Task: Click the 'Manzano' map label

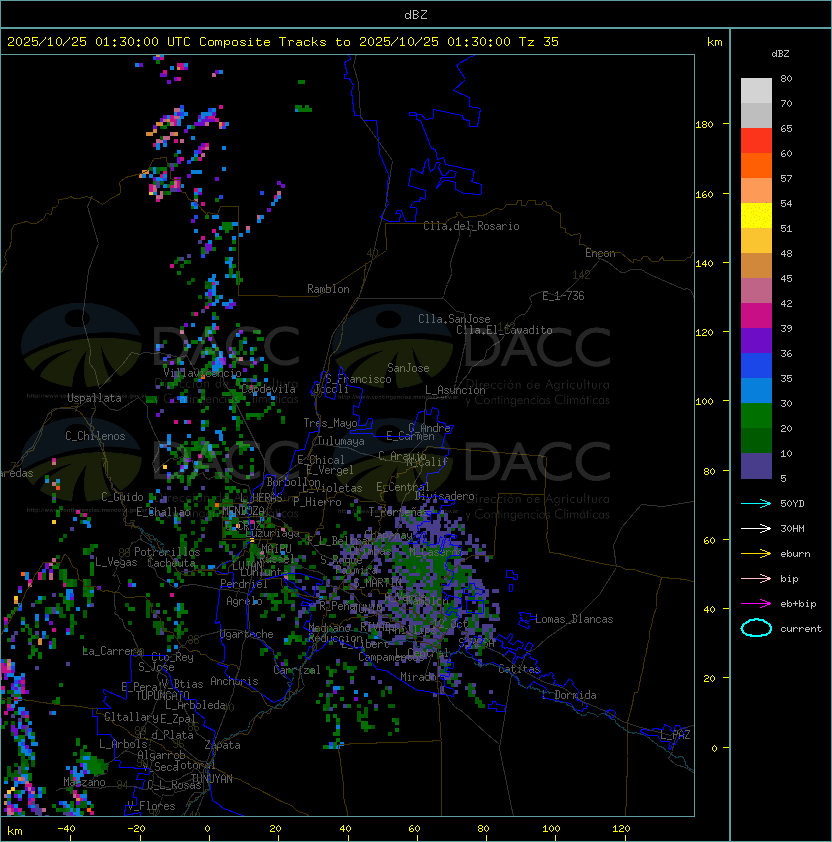Action: (84, 782)
